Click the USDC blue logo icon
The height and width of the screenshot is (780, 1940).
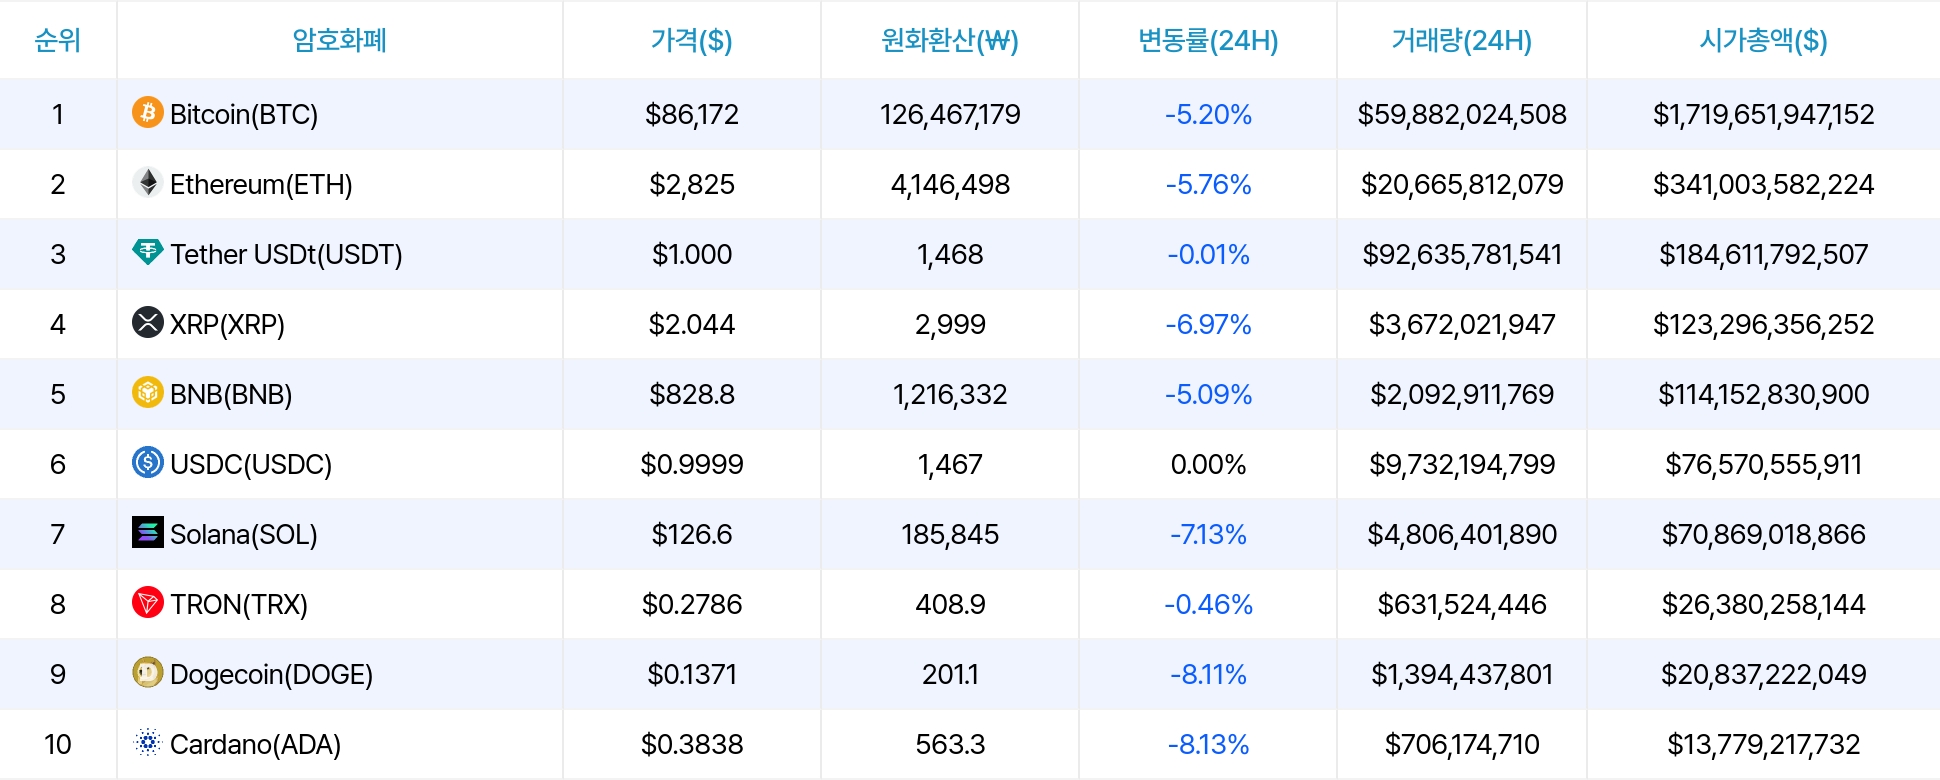coord(148,462)
